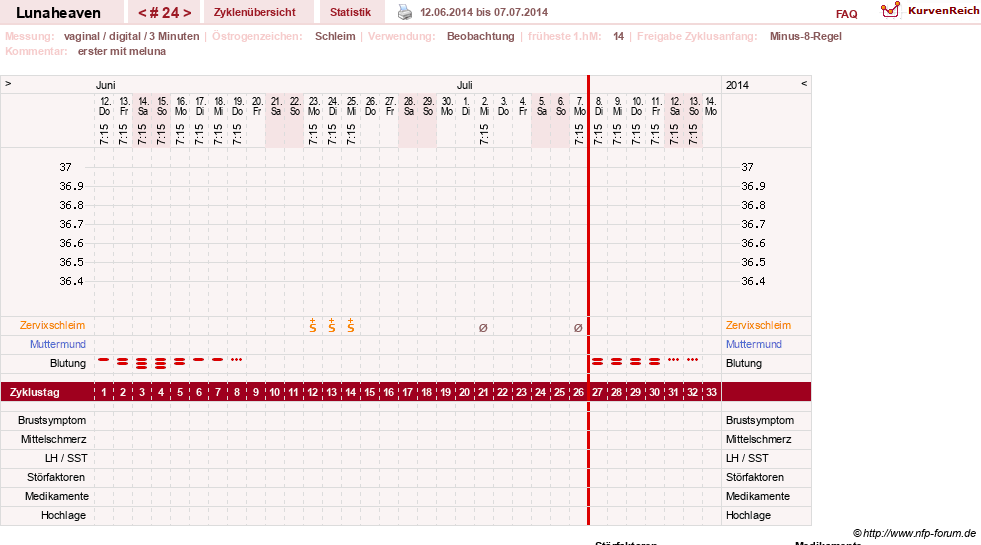Go to previous cycle arrow beside #24
The image size is (981, 545).
(x=142, y=13)
